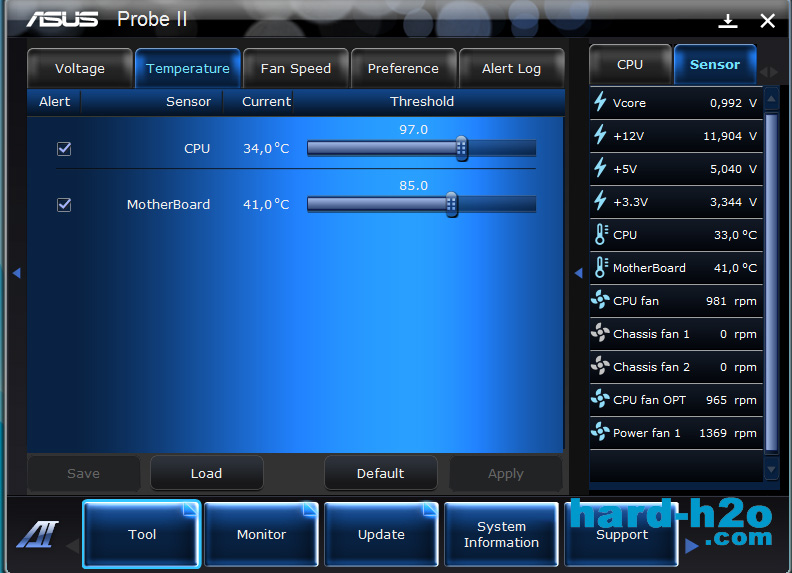Click the ASUS logo in title bar
Viewport: 792px width, 573px height.
click(x=62, y=19)
